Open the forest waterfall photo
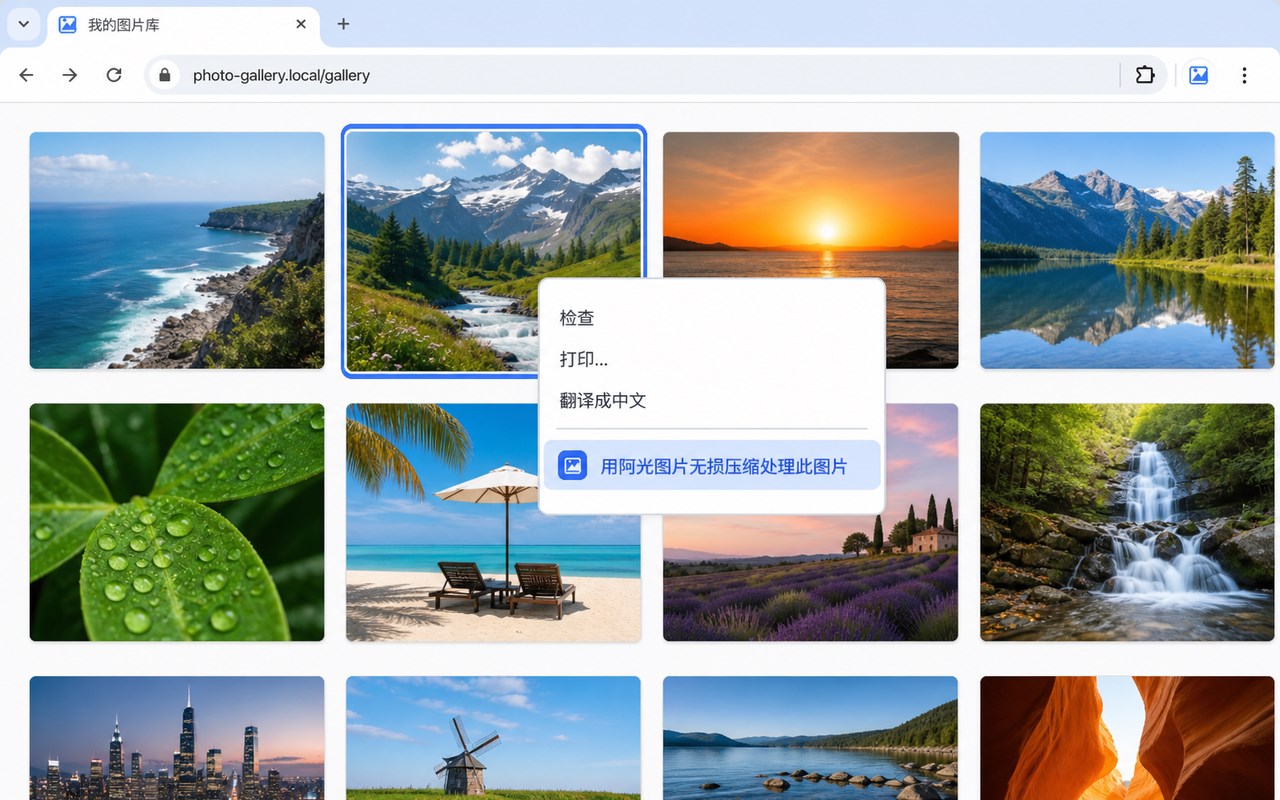 pos(1127,522)
